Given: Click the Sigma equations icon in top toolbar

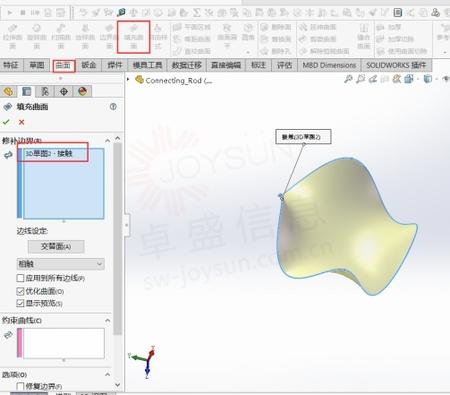Looking at the screenshot, I should click(x=197, y=13).
